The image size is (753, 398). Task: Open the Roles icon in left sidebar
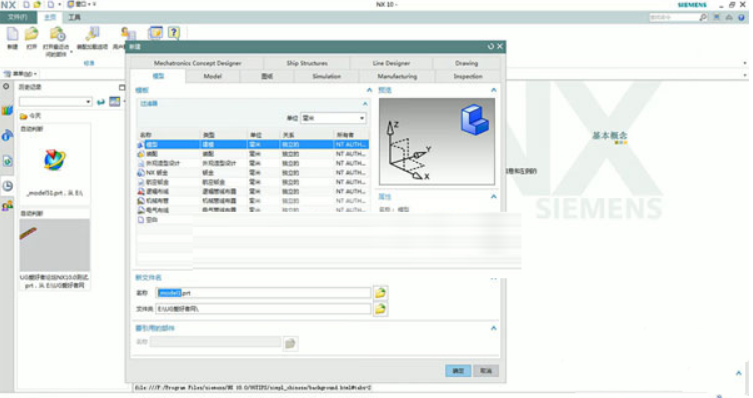click(x=7, y=206)
